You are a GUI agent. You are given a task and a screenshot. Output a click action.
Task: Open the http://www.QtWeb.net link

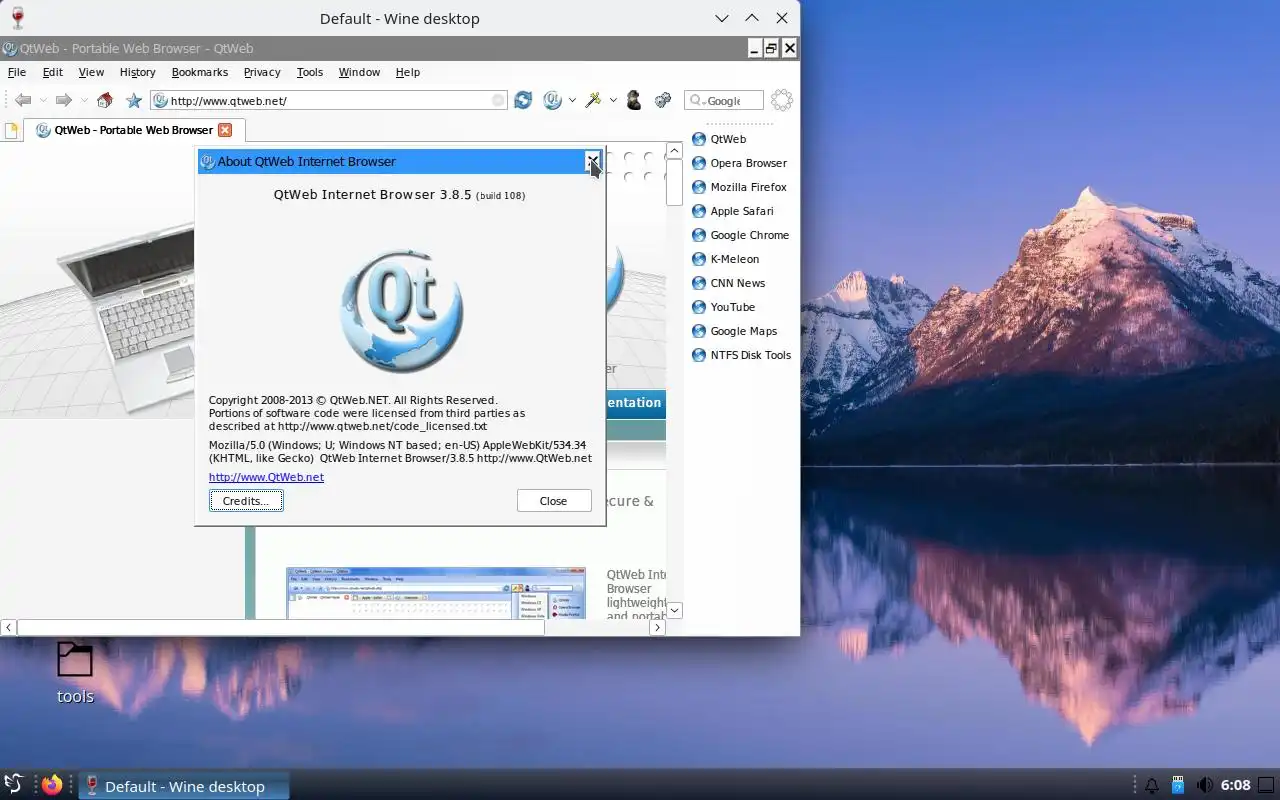coord(266,477)
